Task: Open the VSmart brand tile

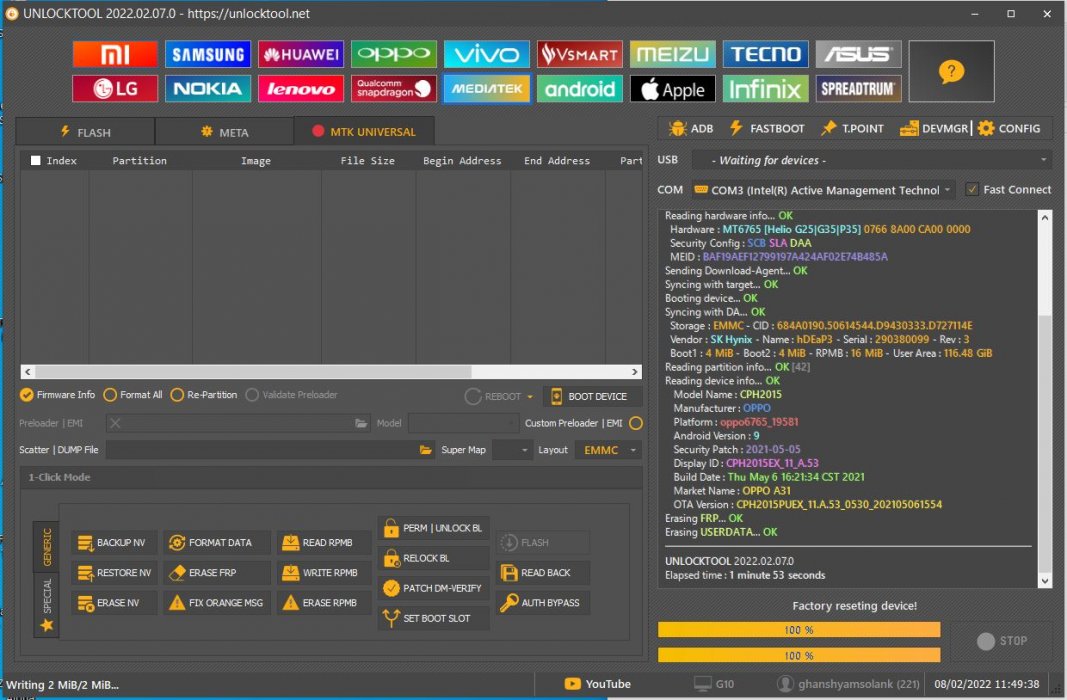Action: click(x=579, y=54)
